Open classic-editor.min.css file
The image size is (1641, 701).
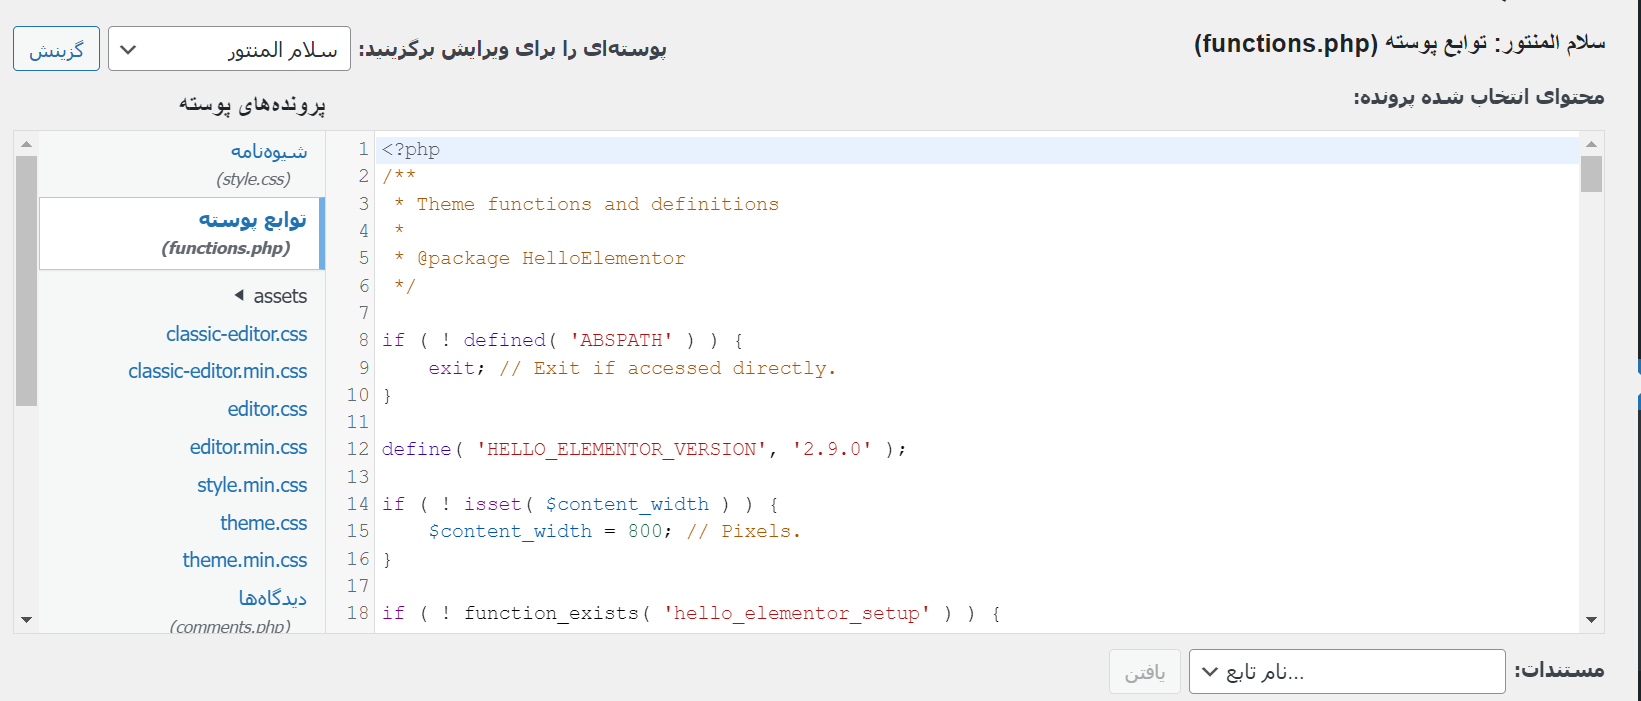click(217, 371)
